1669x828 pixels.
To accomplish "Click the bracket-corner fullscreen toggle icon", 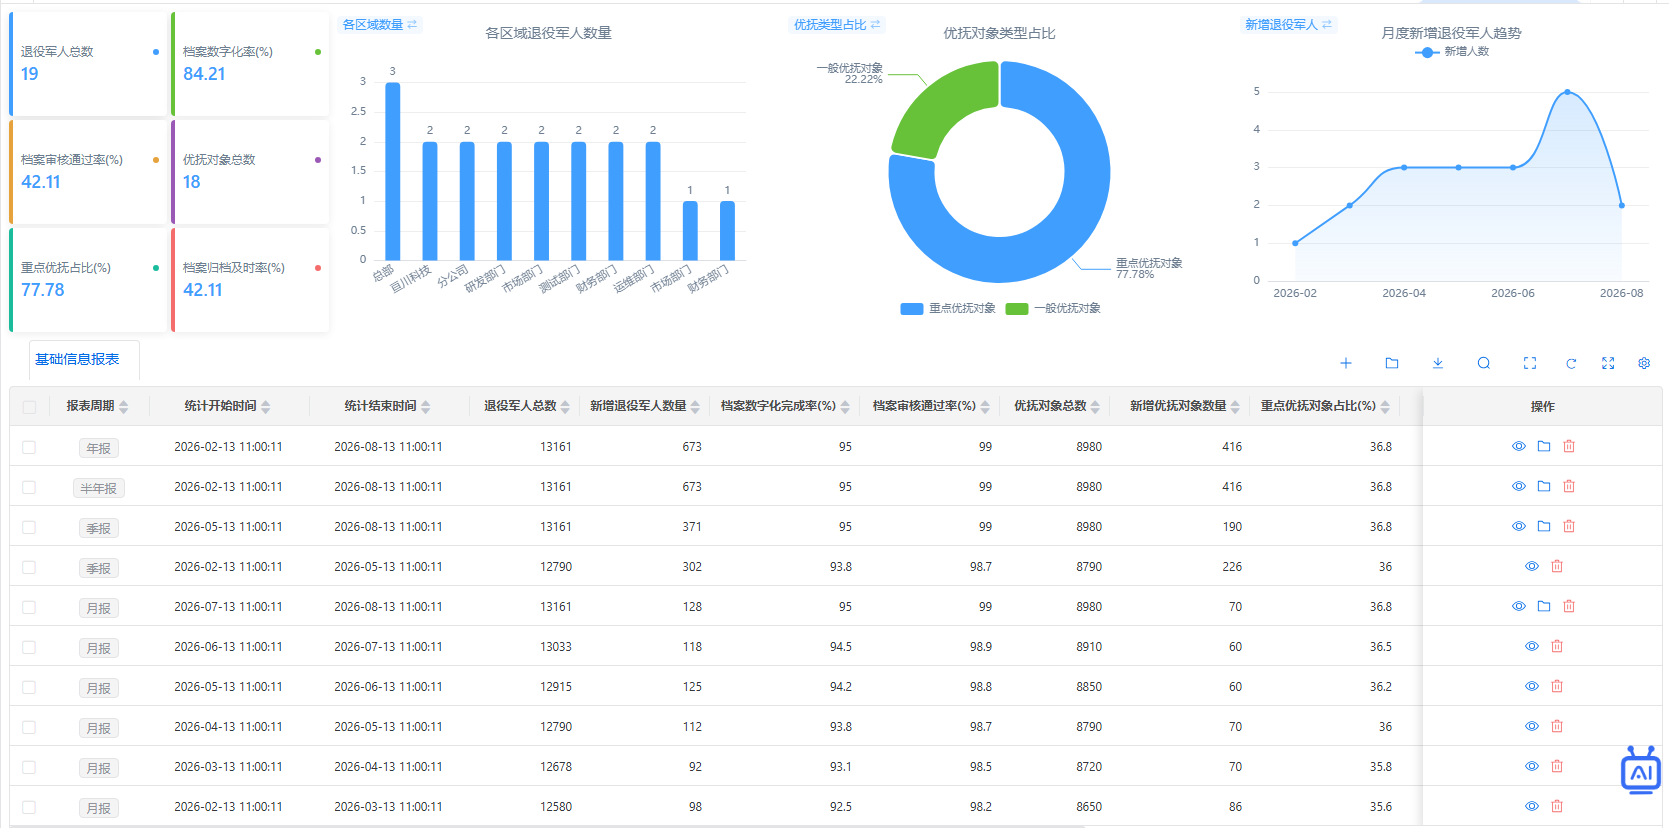I will pyautogui.click(x=1530, y=363).
